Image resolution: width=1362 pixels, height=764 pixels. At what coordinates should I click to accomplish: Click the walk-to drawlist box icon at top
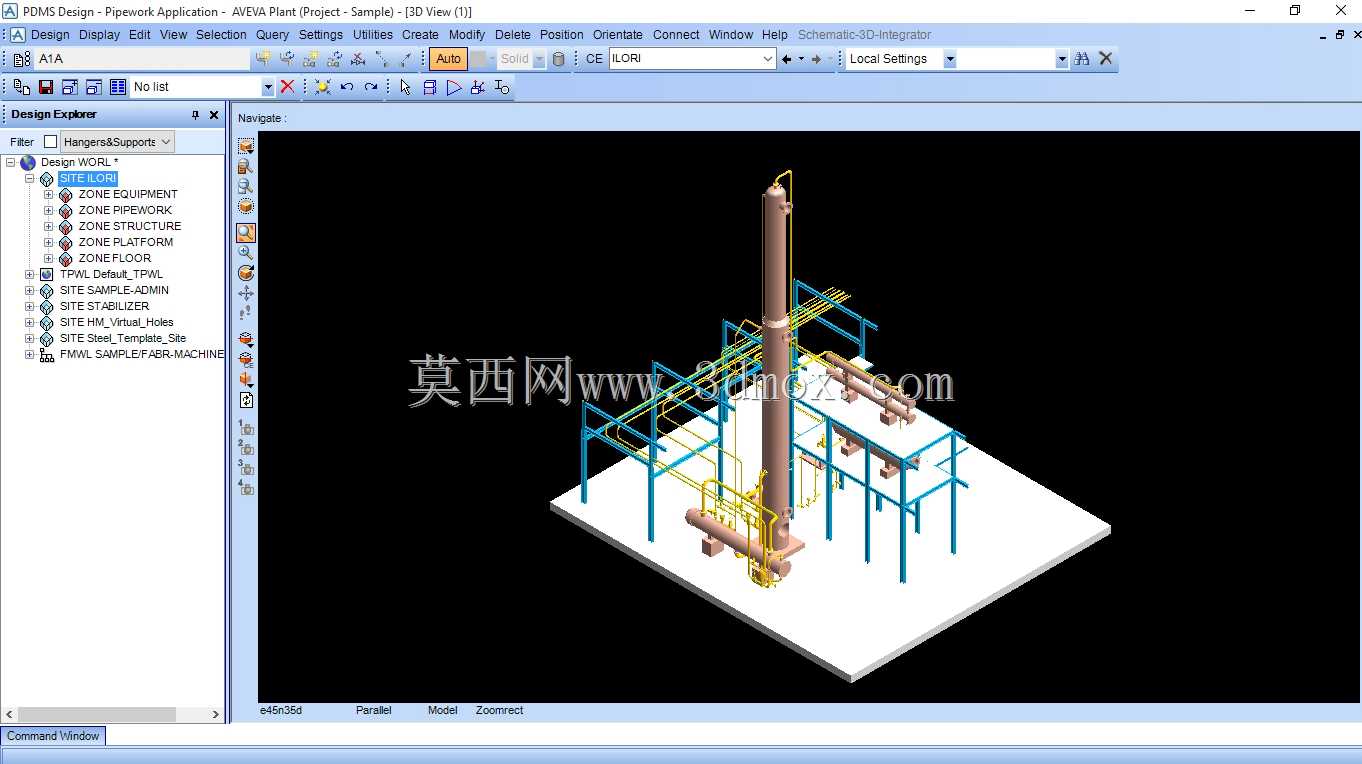coord(246,146)
